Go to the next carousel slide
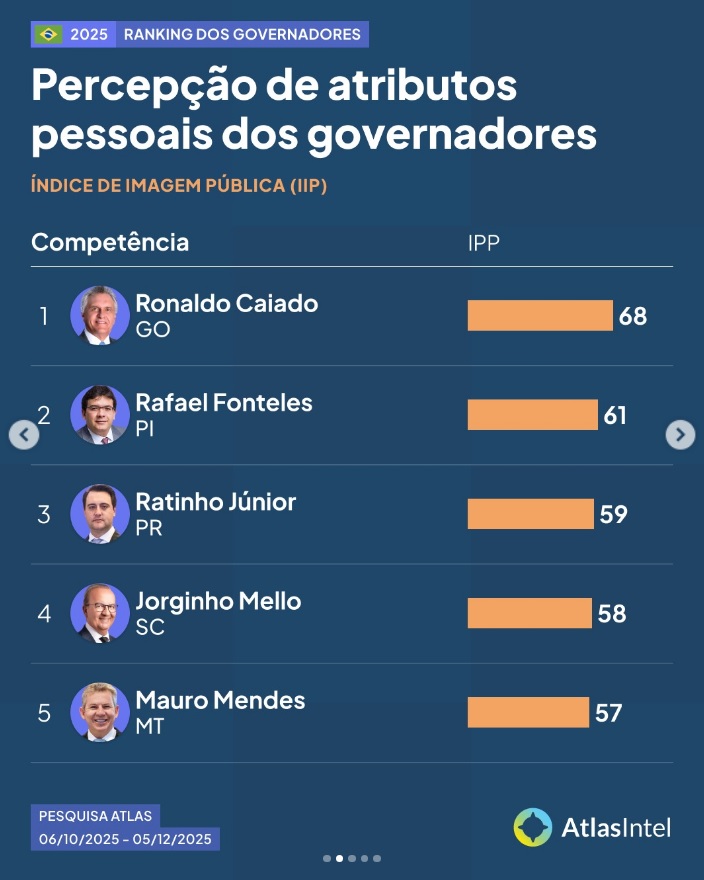This screenshot has width=704, height=880. 680,434
